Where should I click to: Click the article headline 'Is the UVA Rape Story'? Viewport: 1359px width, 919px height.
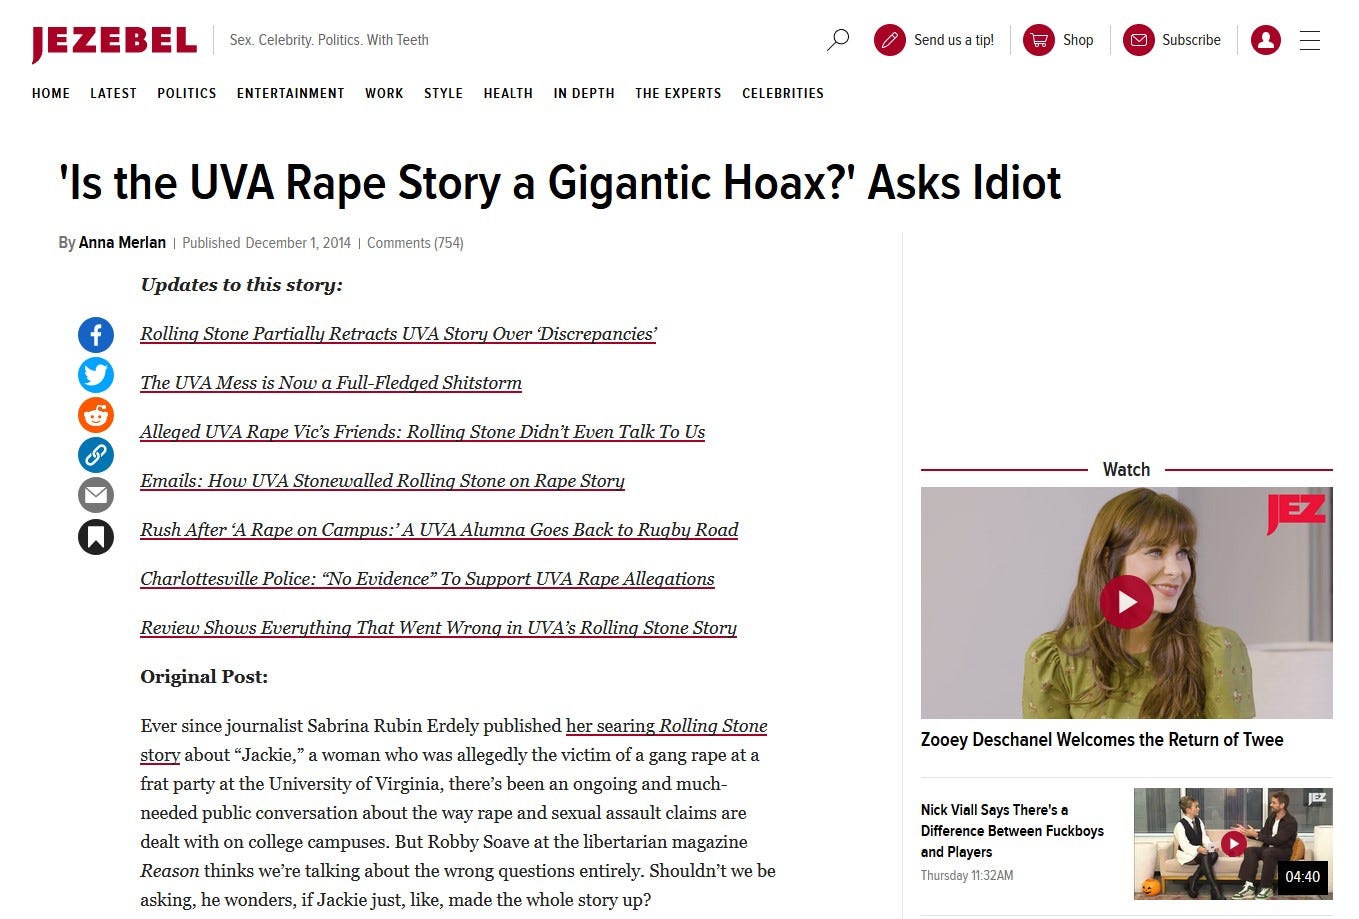[x=560, y=183]
